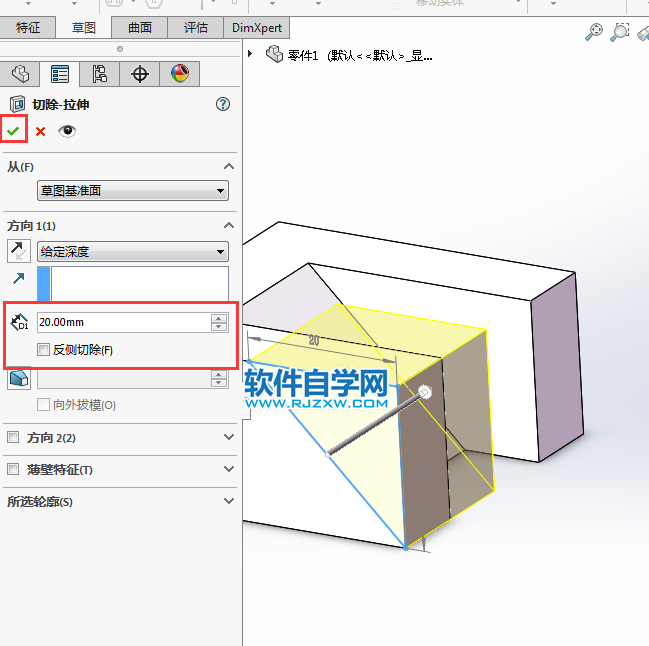This screenshot has width=649, height=646.
Task: Open the DimXpertManager crosshair tab
Action: point(140,74)
